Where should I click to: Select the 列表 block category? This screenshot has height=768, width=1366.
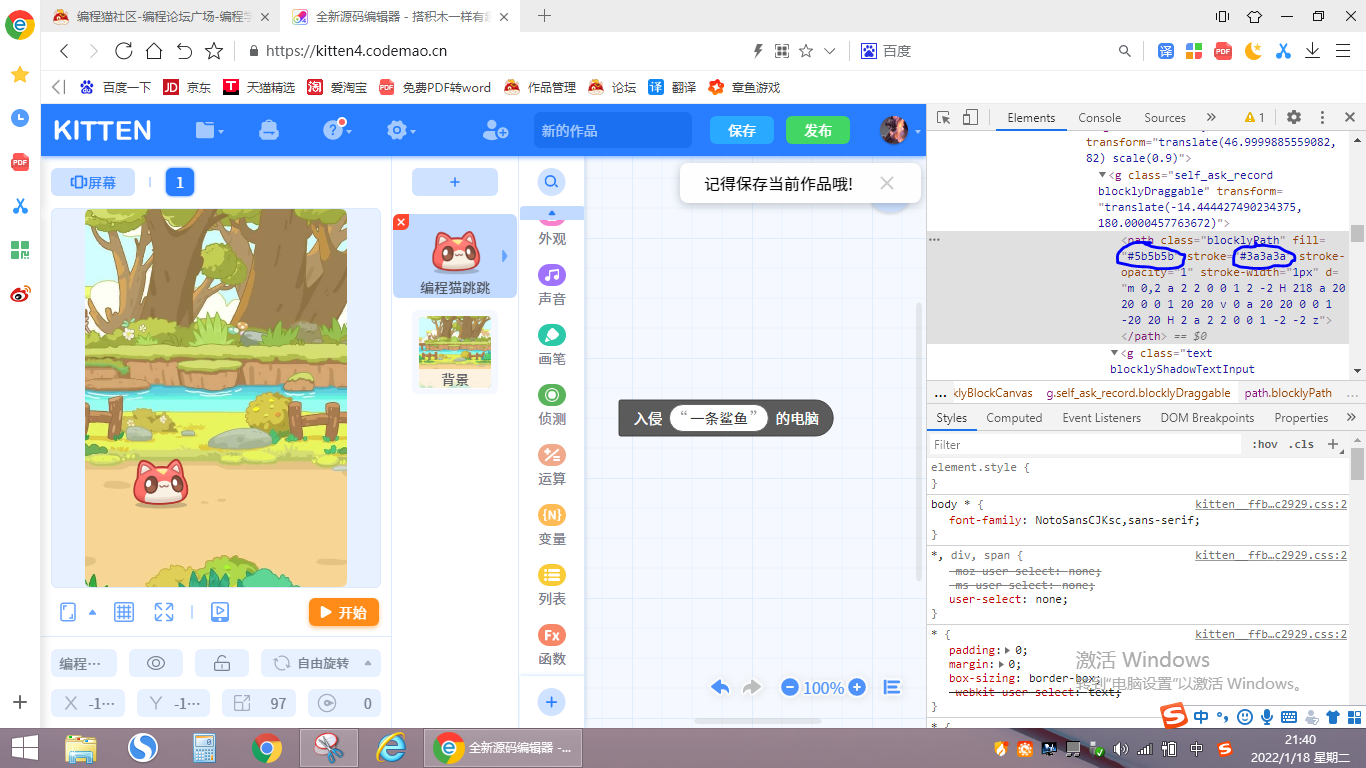tap(552, 585)
